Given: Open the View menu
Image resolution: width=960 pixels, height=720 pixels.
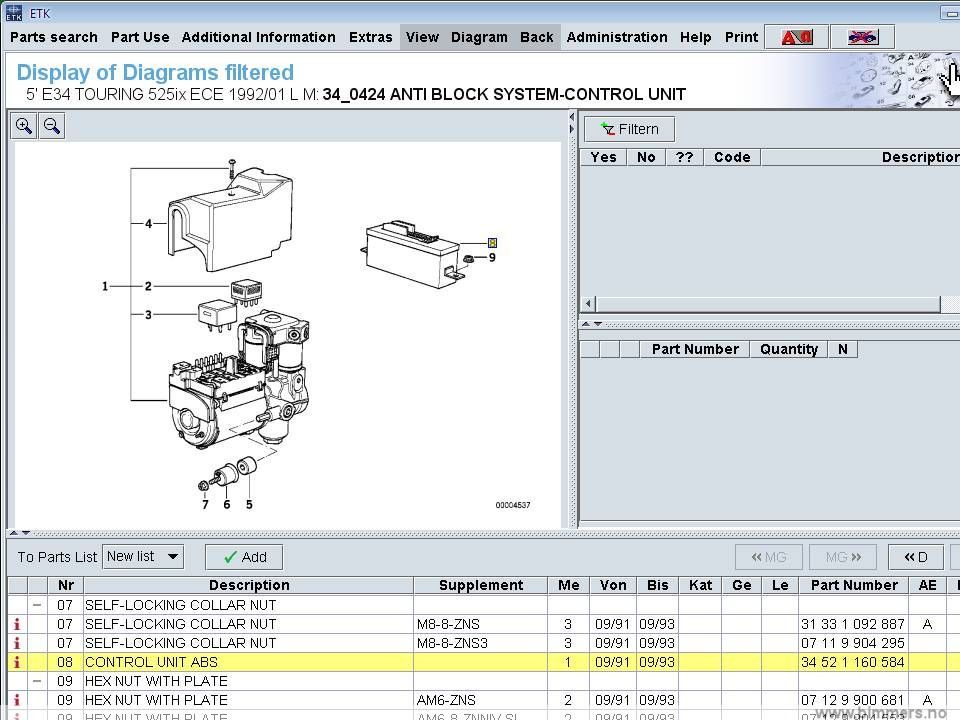Looking at the screenshot, I should 422,37.
